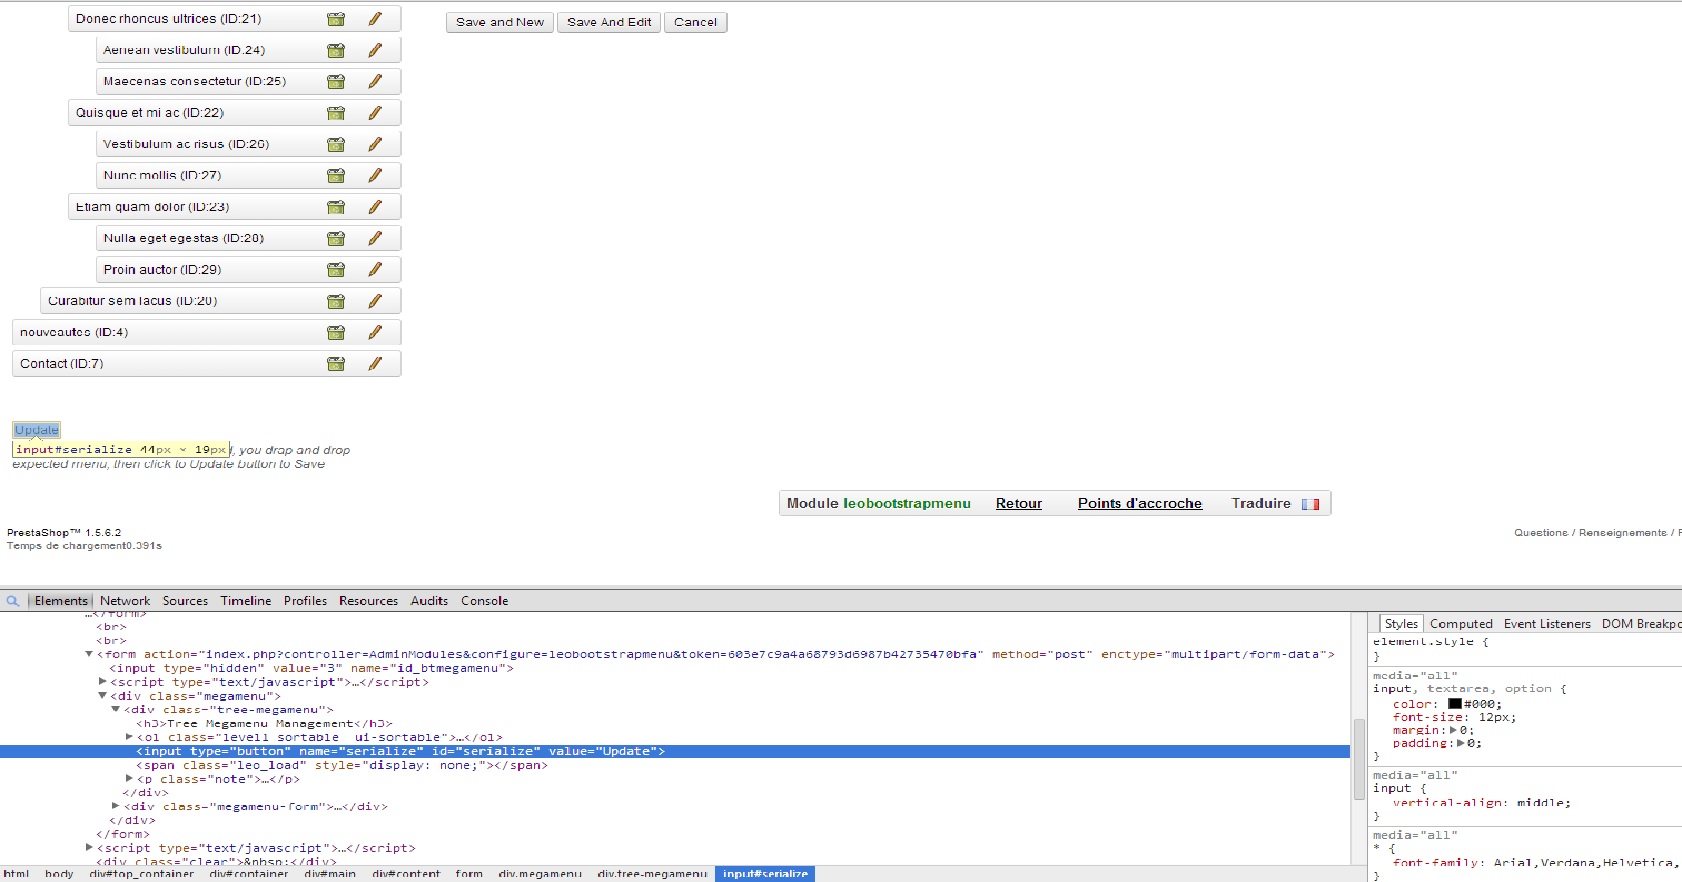This screenshot has width=1682, height=882.
Task: Click the green bin icon for Quisque et mi ac
Action: 336,113
